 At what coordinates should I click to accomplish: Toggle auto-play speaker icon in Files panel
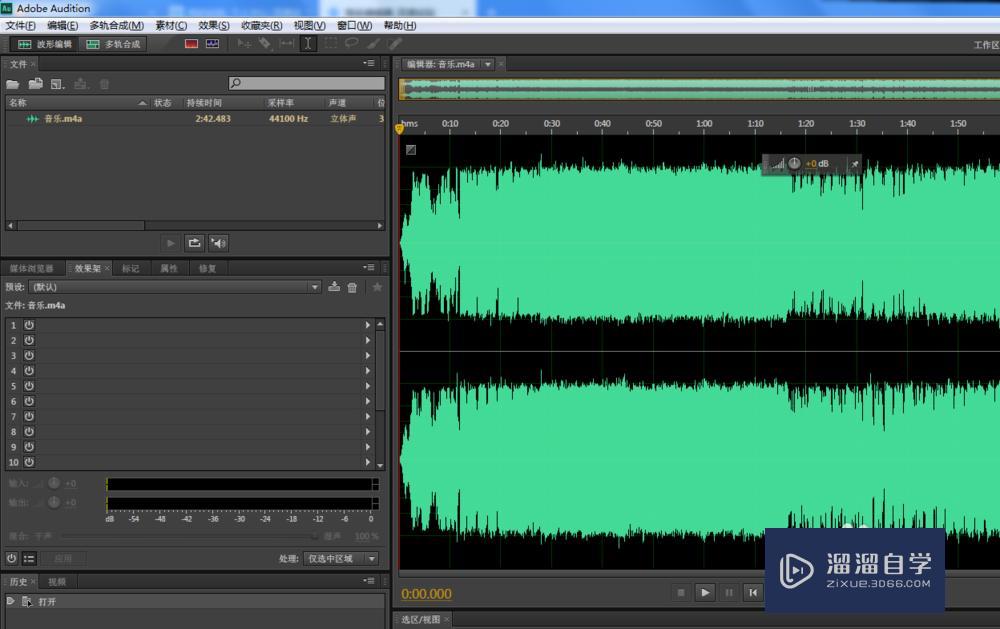(x=218, y=243)
